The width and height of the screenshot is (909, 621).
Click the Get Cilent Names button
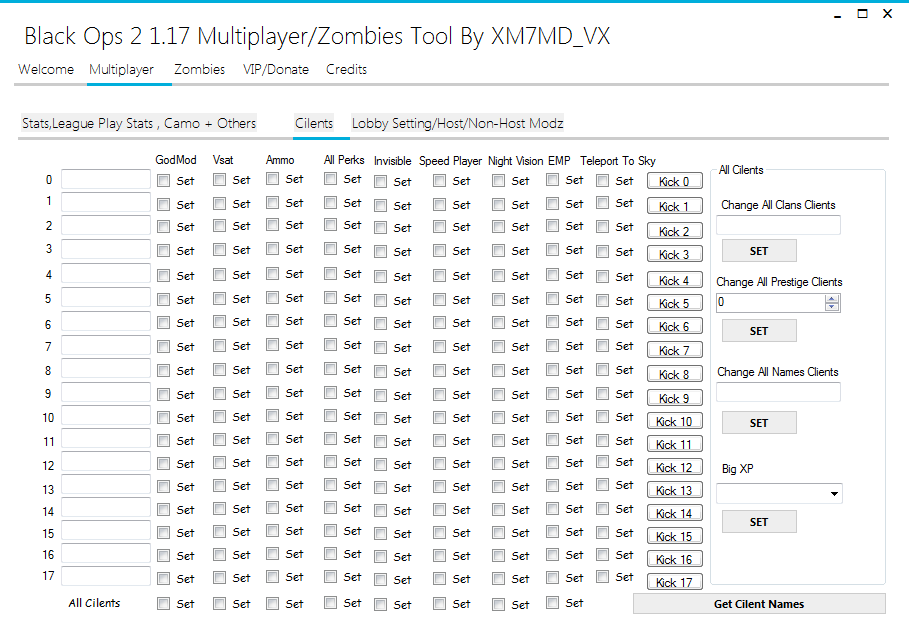tap(759, 604)
